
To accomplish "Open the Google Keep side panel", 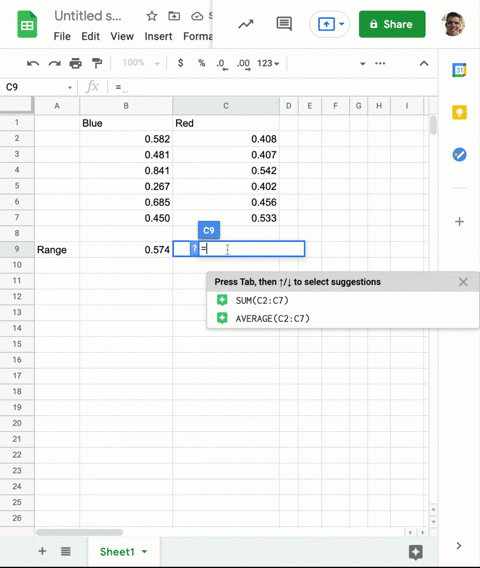I will pyautogui.click(x=459, y=112).
